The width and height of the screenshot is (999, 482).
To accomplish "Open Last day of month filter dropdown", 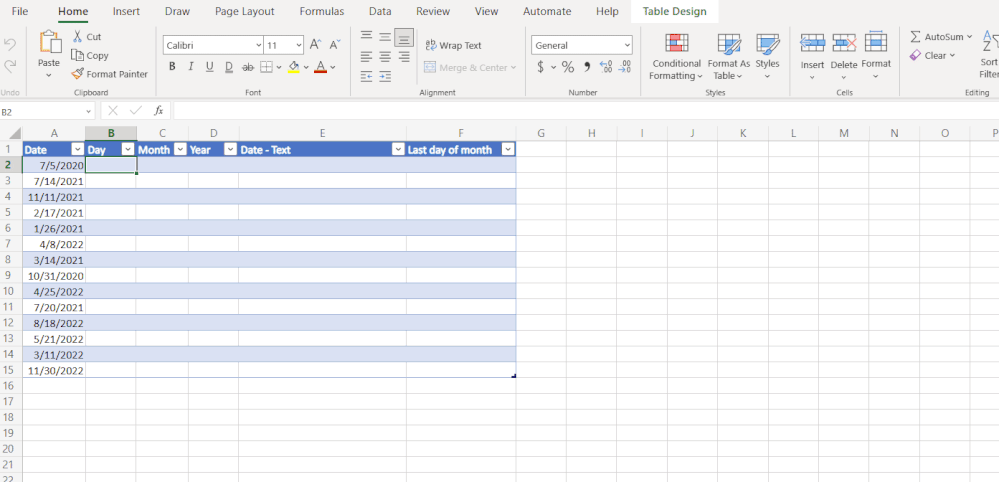I will click(508, 150).
